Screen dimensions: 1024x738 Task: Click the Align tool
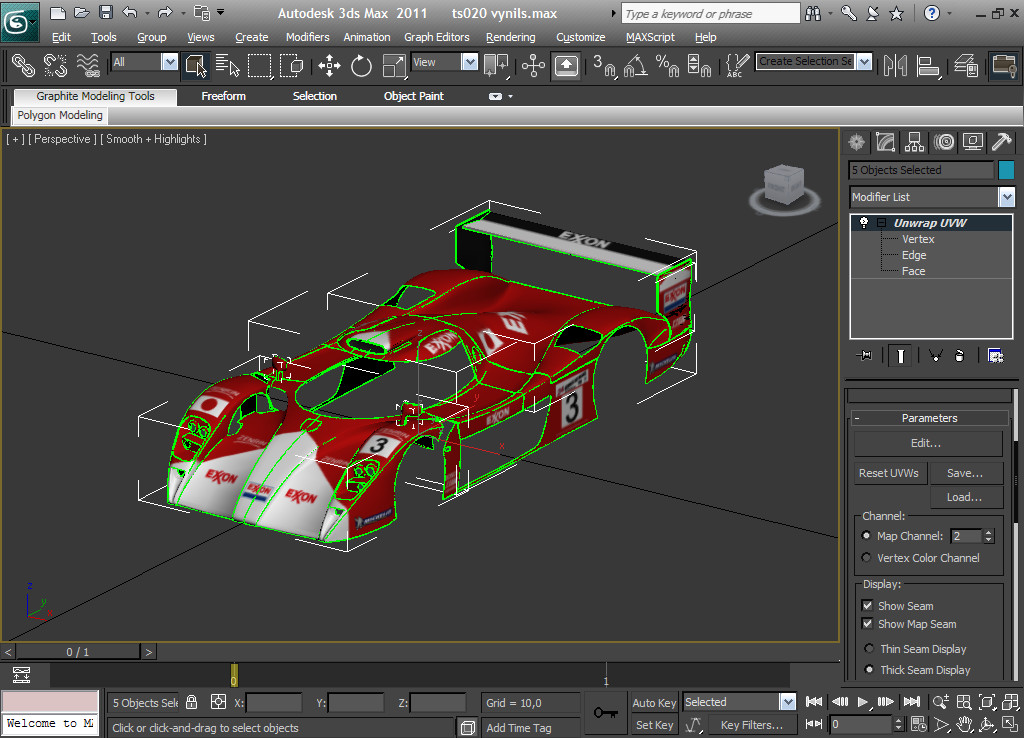(x=927, y=65)
